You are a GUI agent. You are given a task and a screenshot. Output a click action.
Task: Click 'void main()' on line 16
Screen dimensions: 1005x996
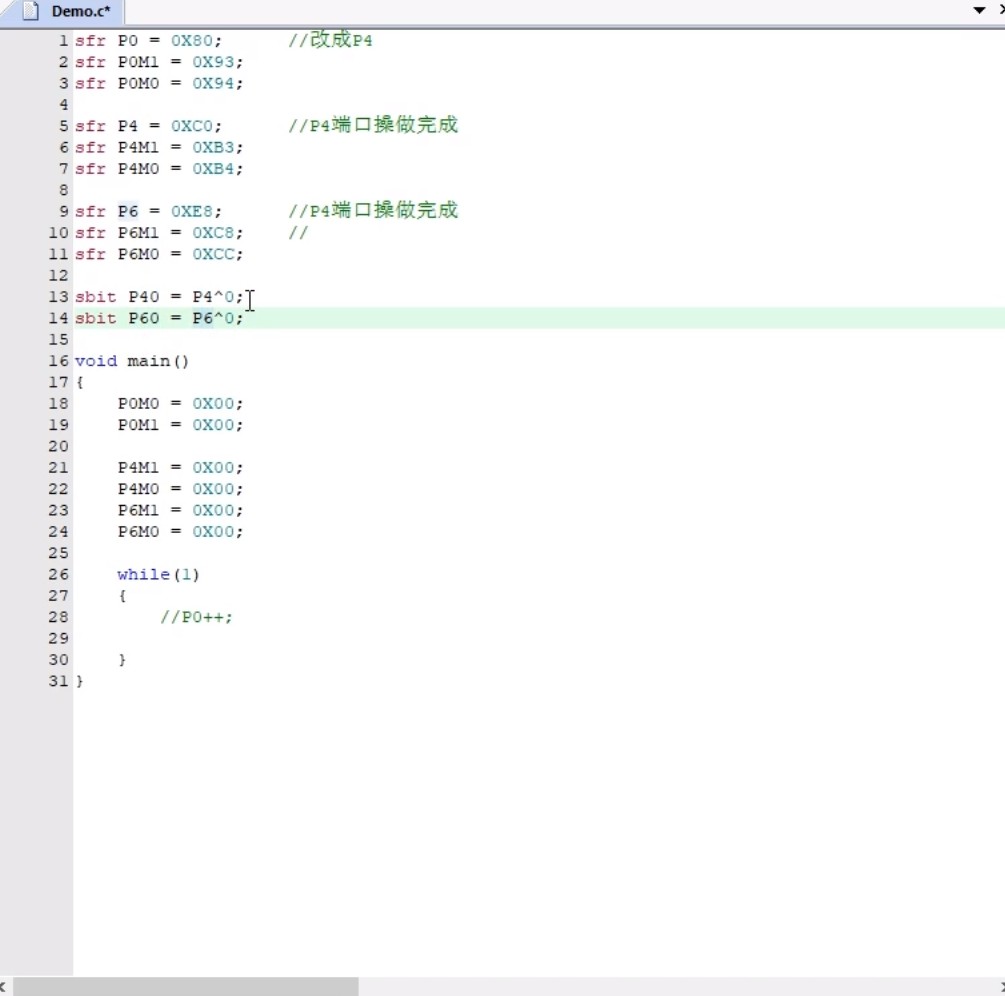coord(131,361)
